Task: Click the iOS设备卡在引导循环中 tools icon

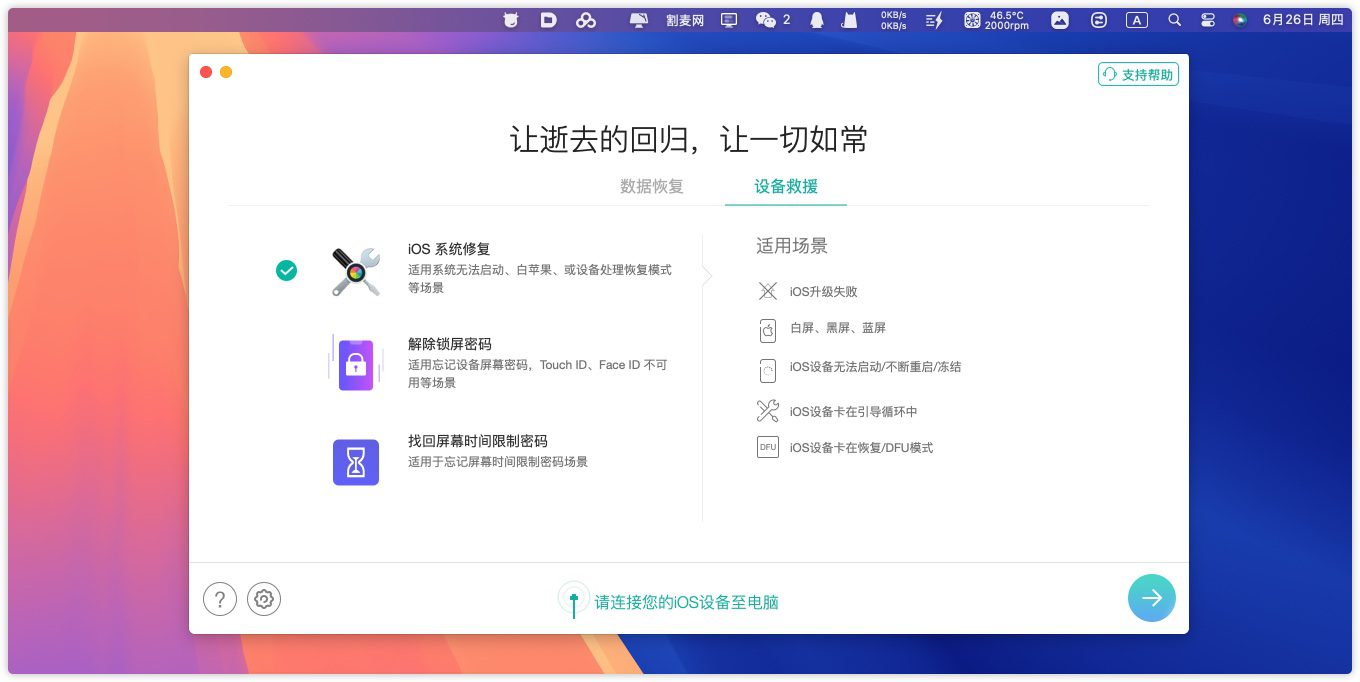Action: click(x=767, y=411)
